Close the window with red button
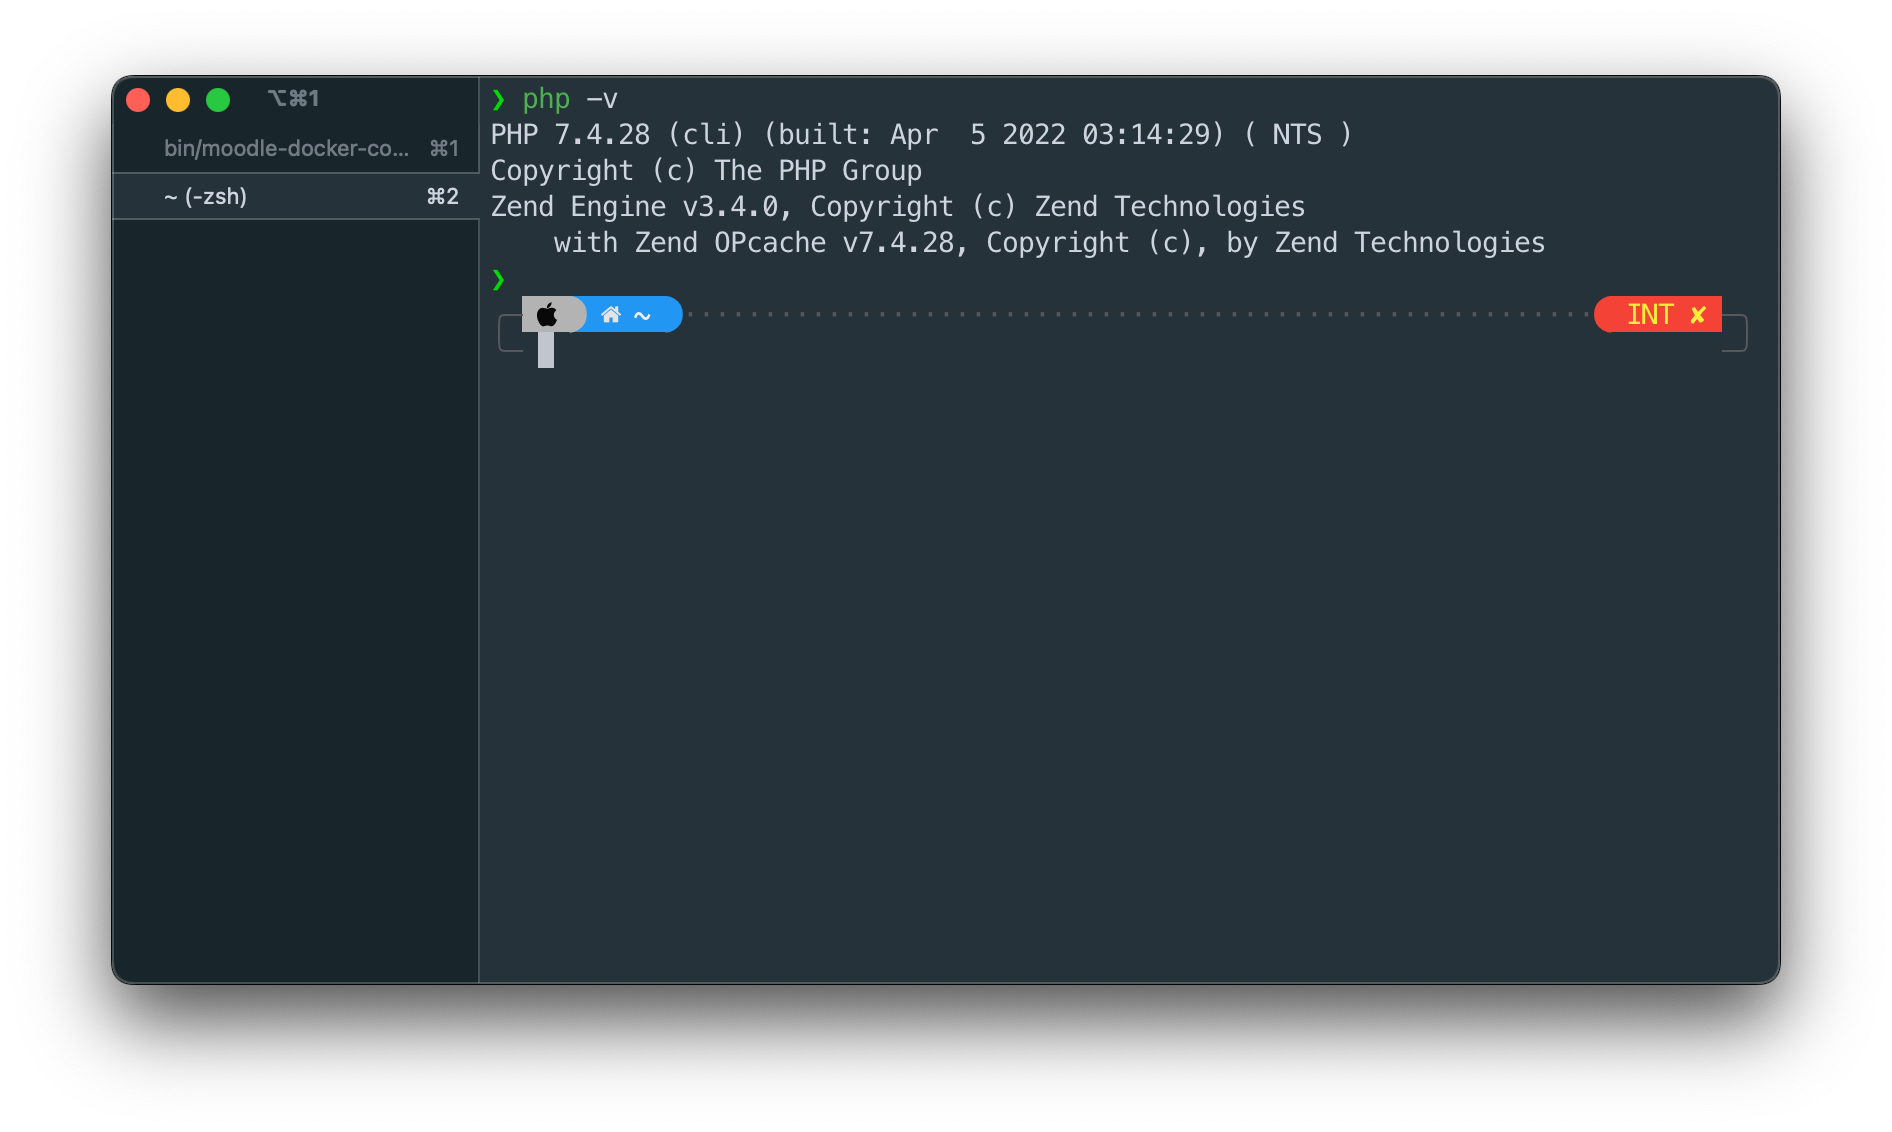1892x1132 pixels. [138, 99]
